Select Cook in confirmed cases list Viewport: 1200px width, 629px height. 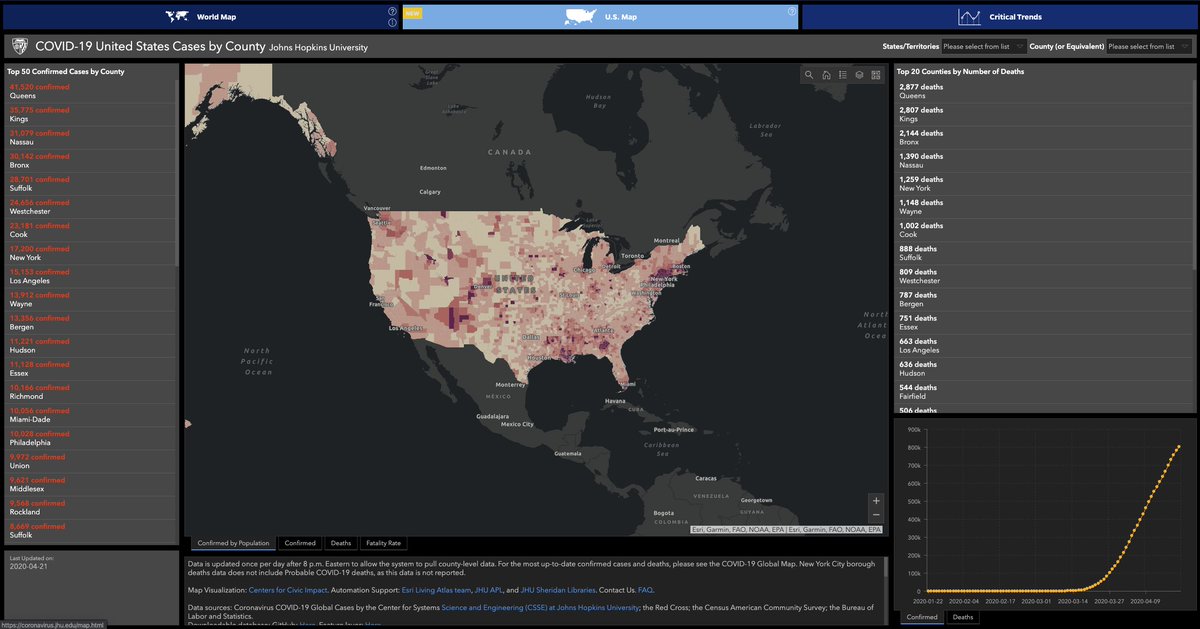(x=90, y=230)
